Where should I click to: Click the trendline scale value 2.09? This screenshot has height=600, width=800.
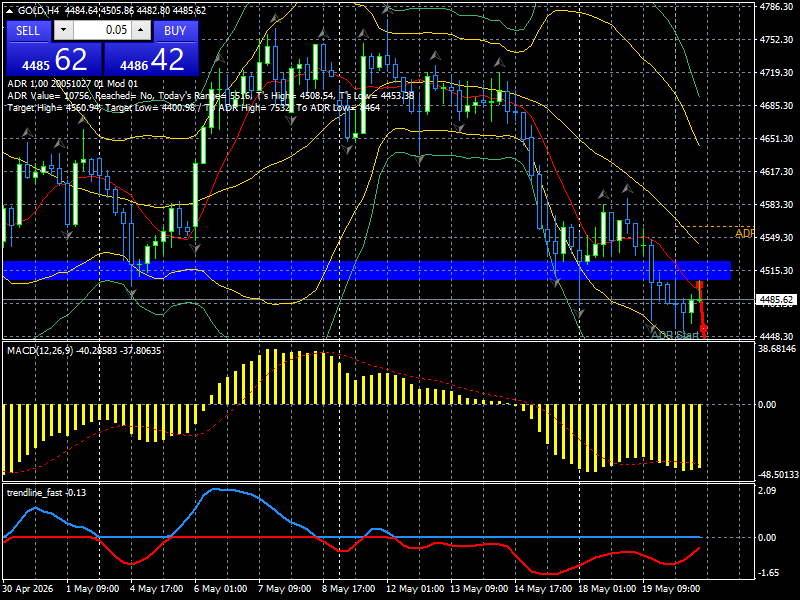767,491
